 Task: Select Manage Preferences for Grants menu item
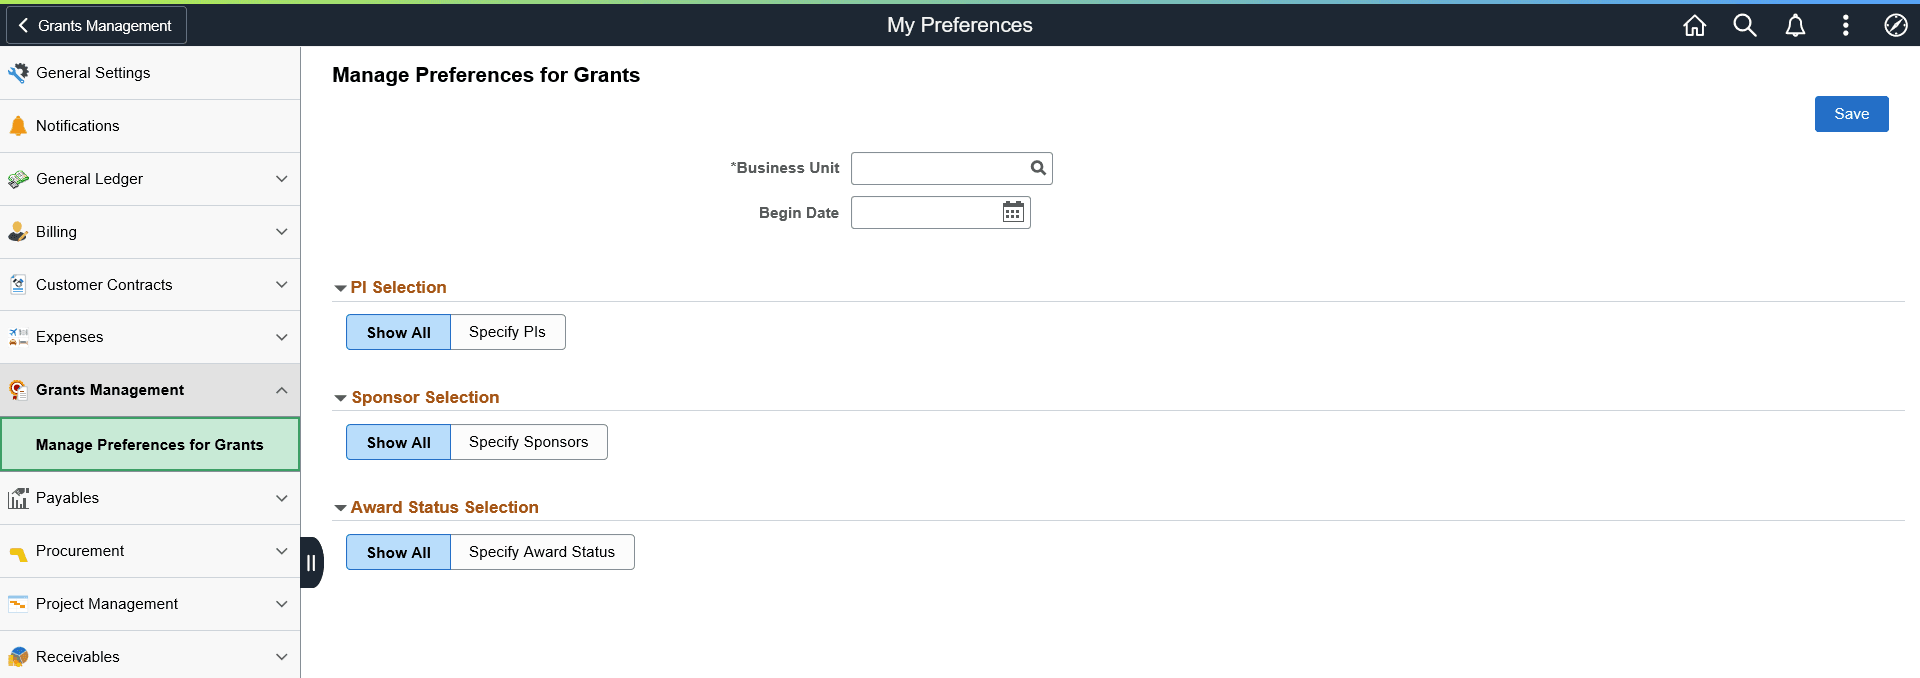(149, 444)
